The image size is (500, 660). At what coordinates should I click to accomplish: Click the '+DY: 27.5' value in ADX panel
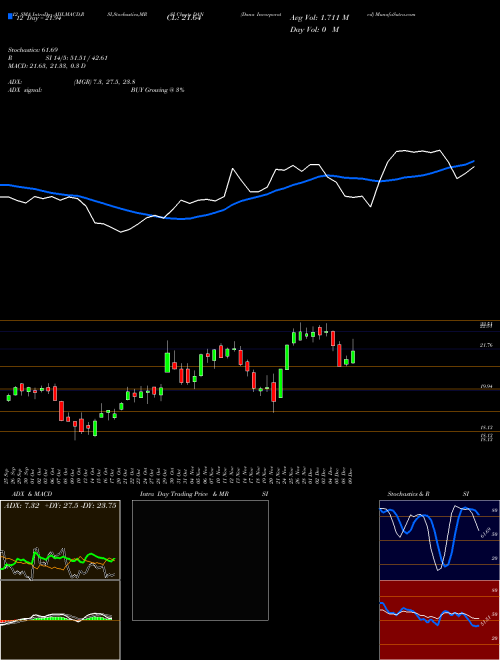pos(61,506)
